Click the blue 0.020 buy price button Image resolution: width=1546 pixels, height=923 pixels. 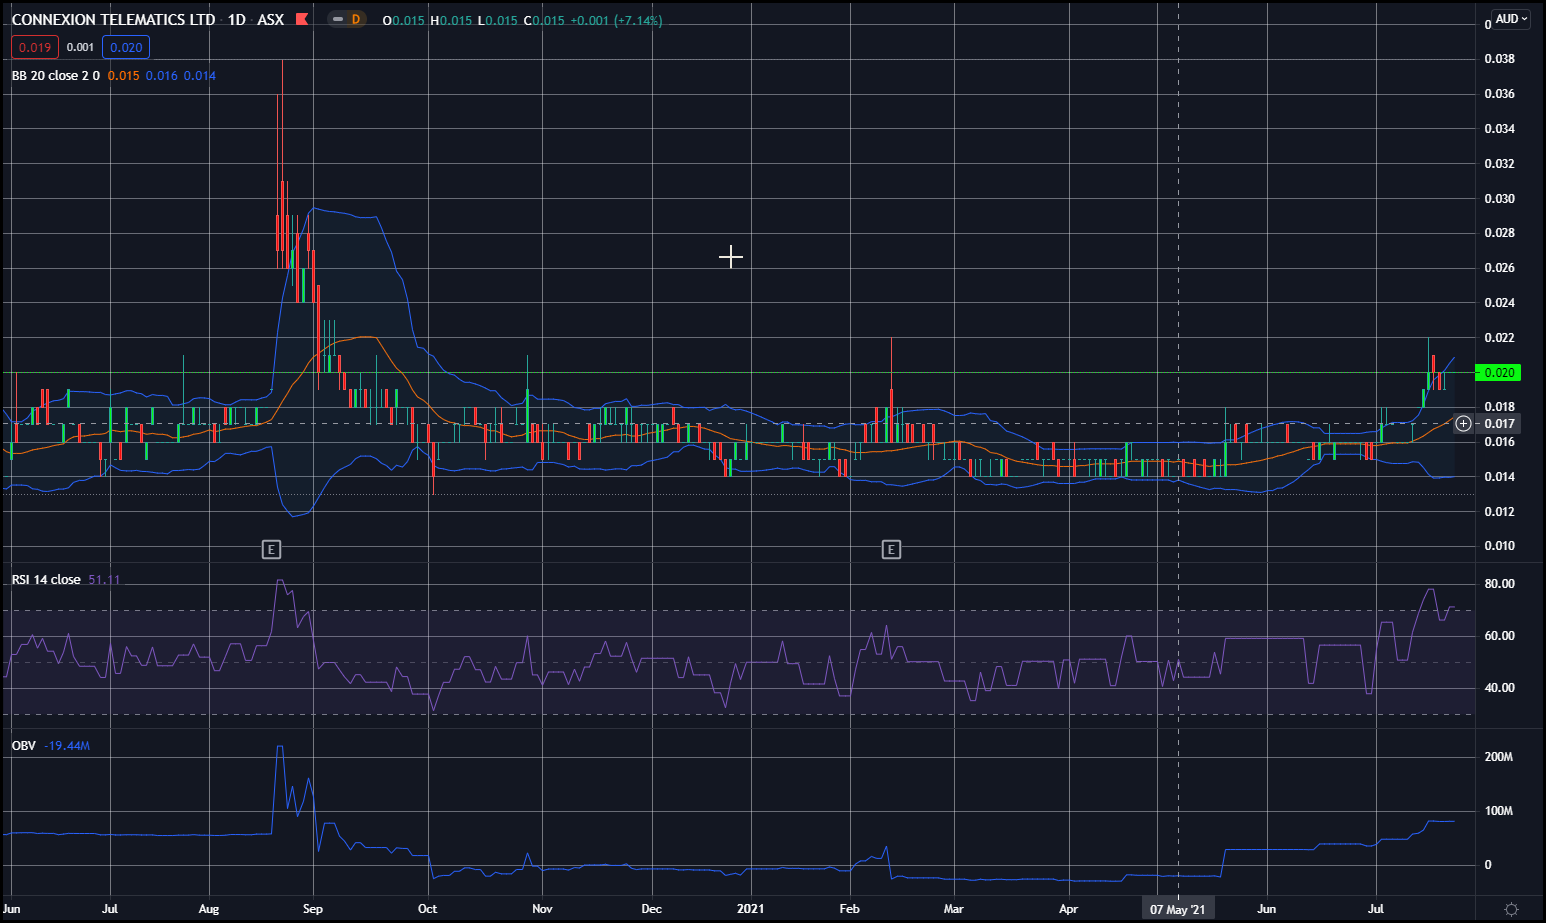[126, 47]
